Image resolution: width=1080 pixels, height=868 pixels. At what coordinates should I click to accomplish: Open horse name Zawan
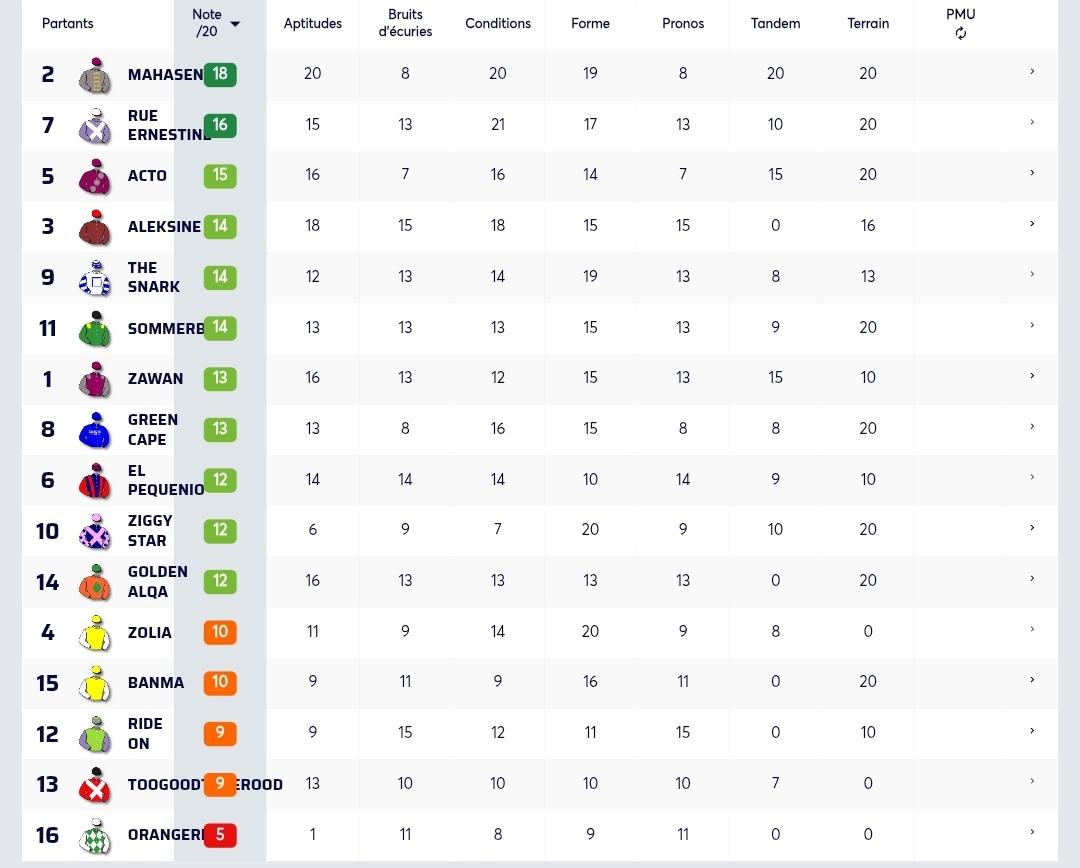(156, 379)
